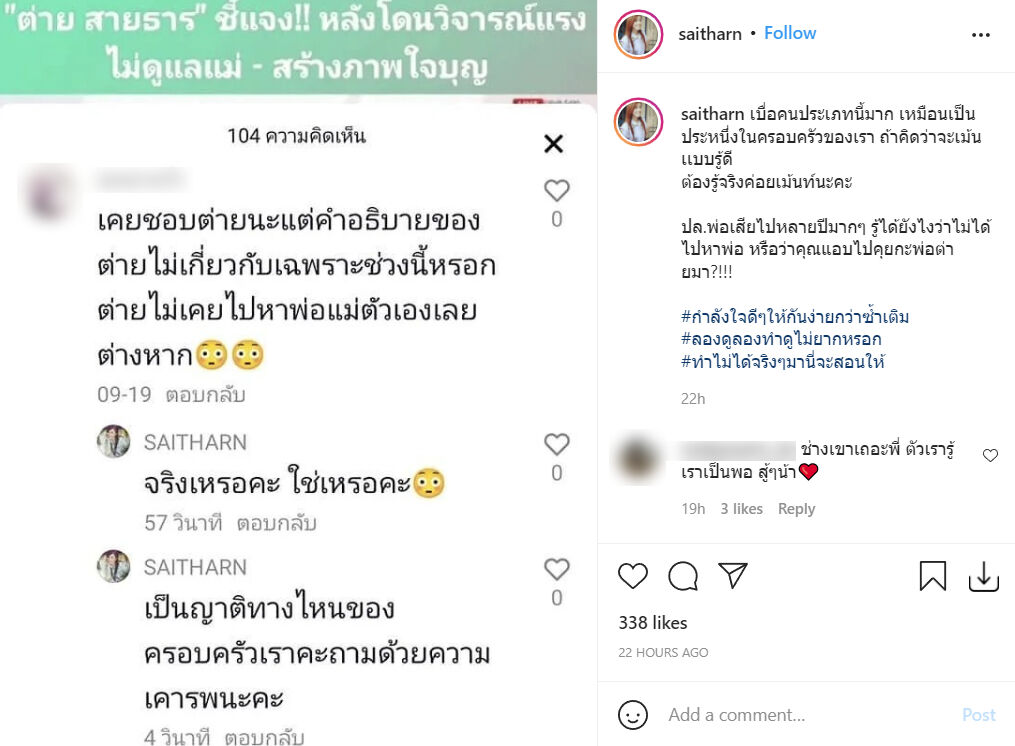This screenshot has width=1015, height=746.
Task: Share post via paper plane icon
Action: point(733,575)
